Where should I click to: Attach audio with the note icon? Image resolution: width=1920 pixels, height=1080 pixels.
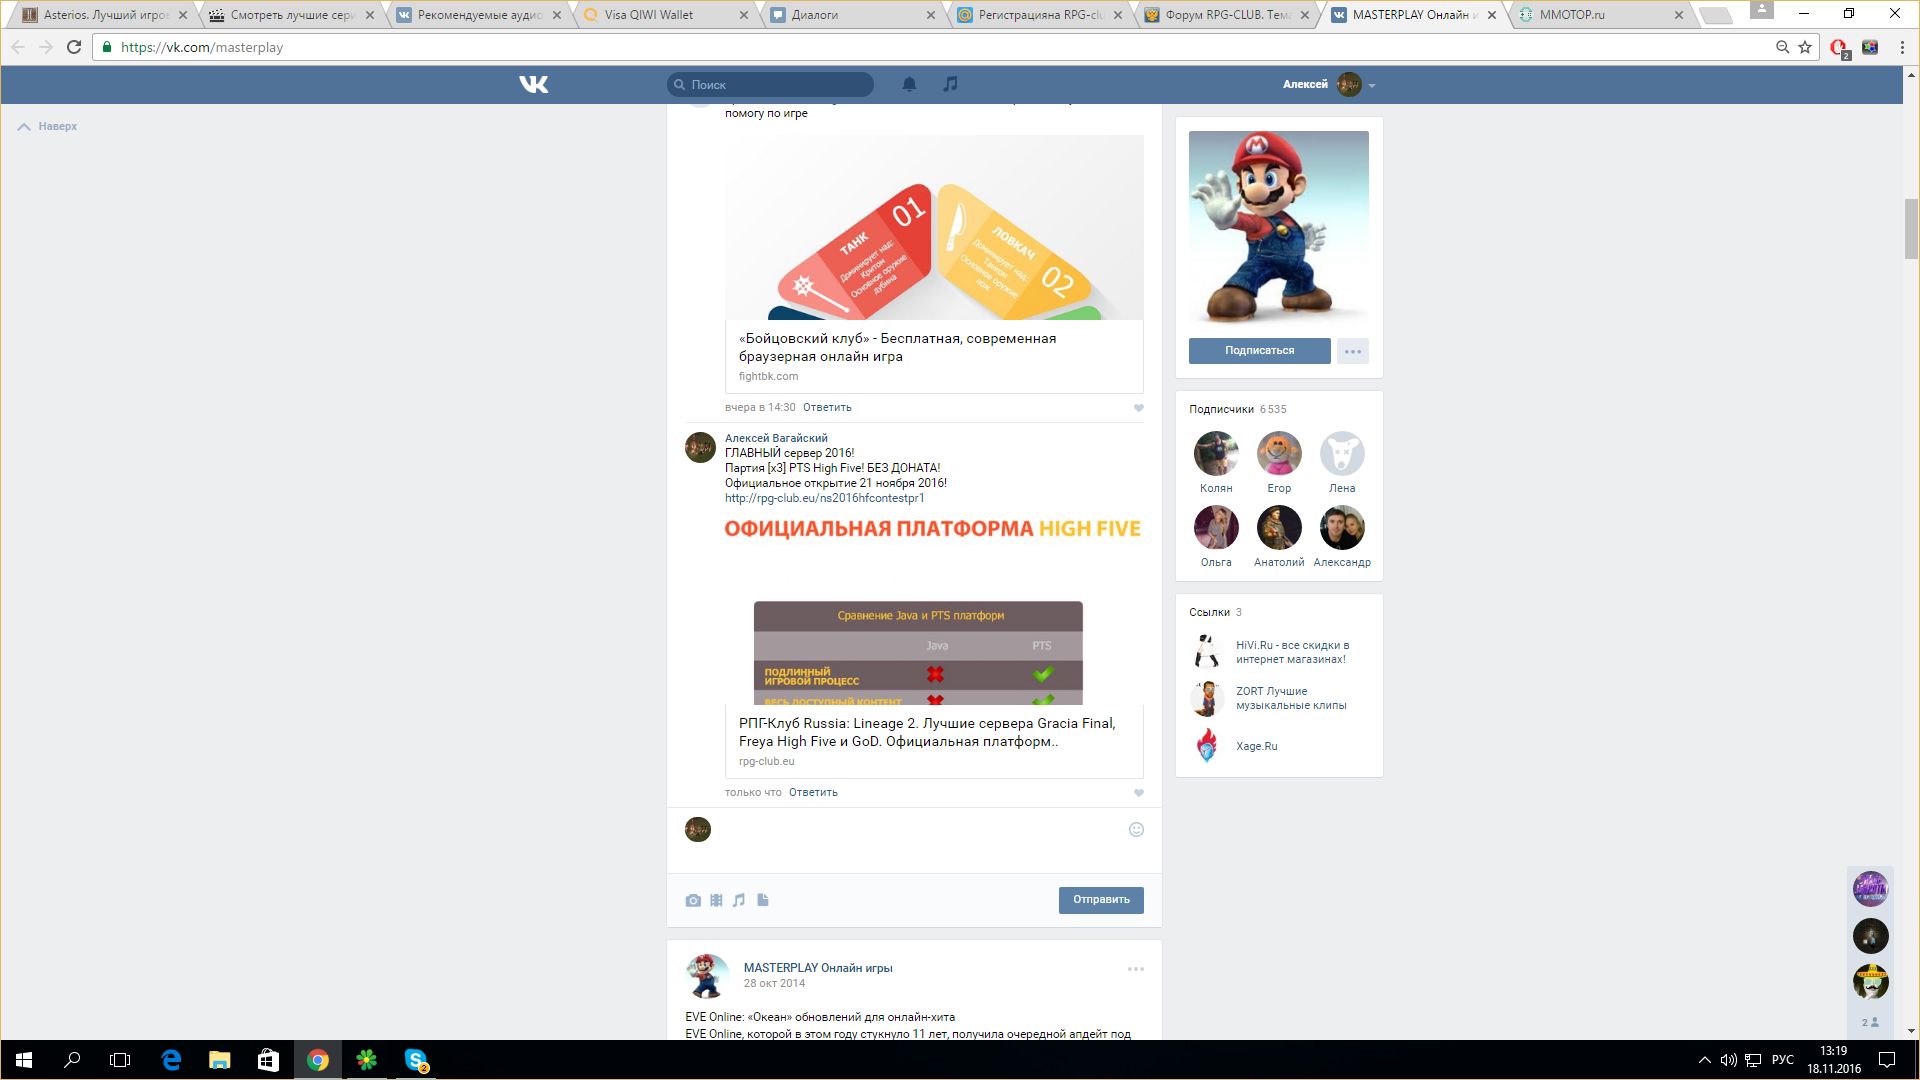tap(739, 900)
